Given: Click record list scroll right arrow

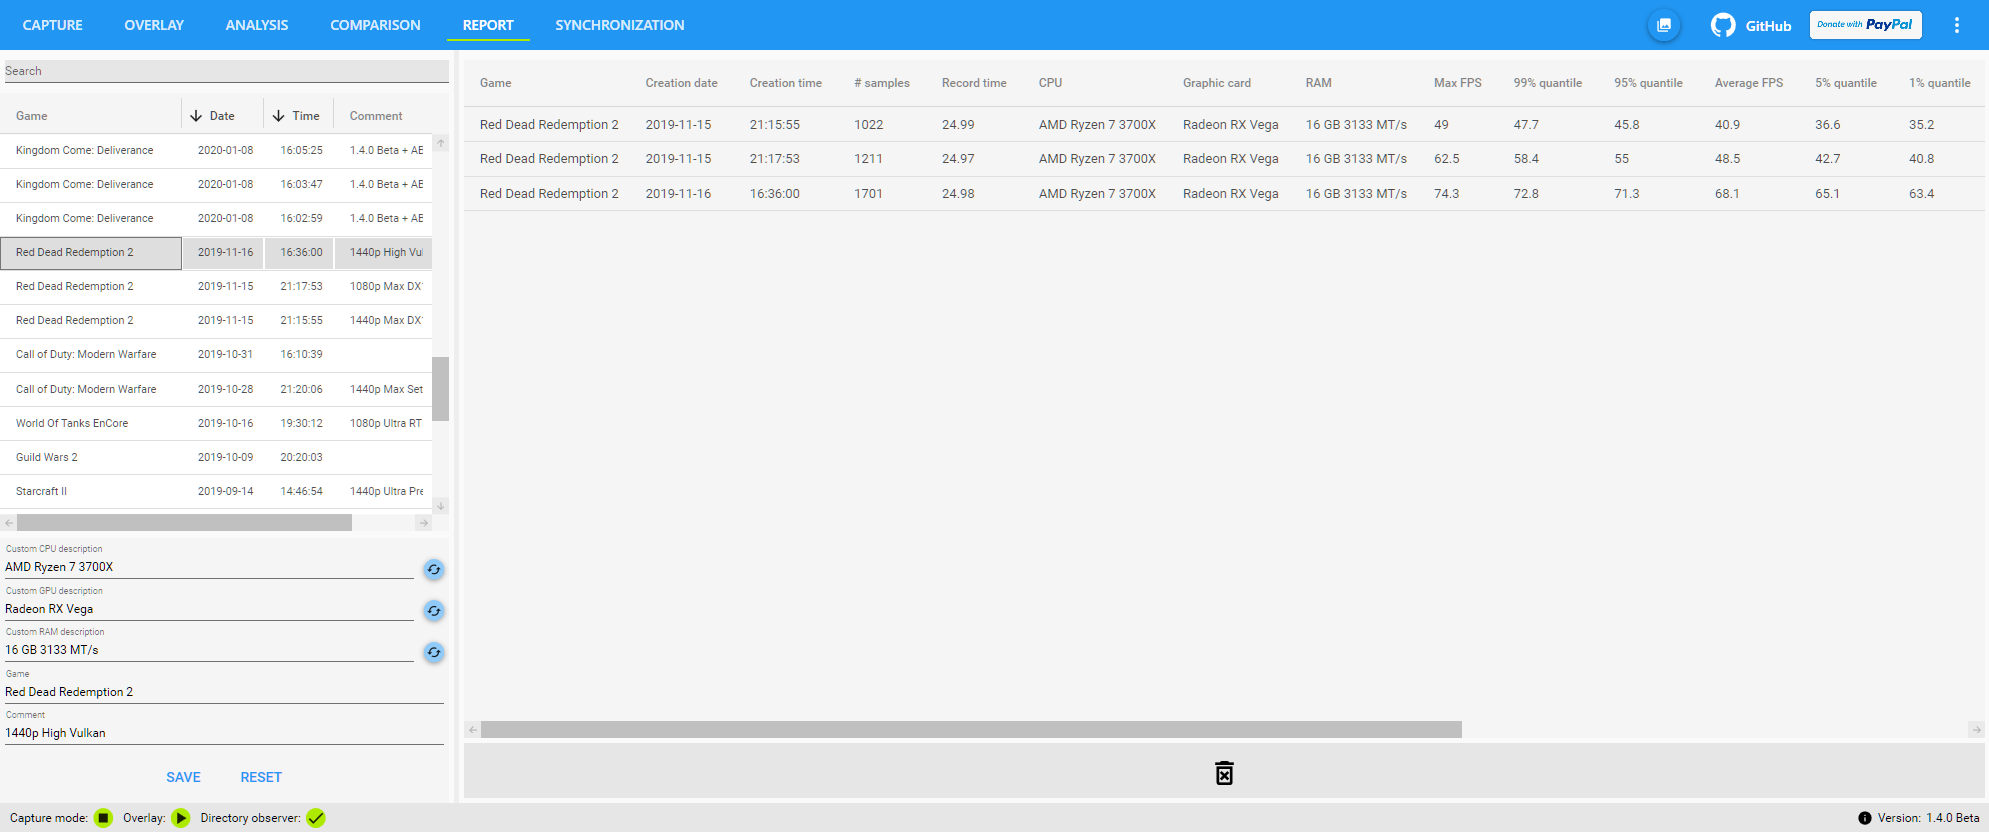Looking at the screenshot, I should (424, 523).
